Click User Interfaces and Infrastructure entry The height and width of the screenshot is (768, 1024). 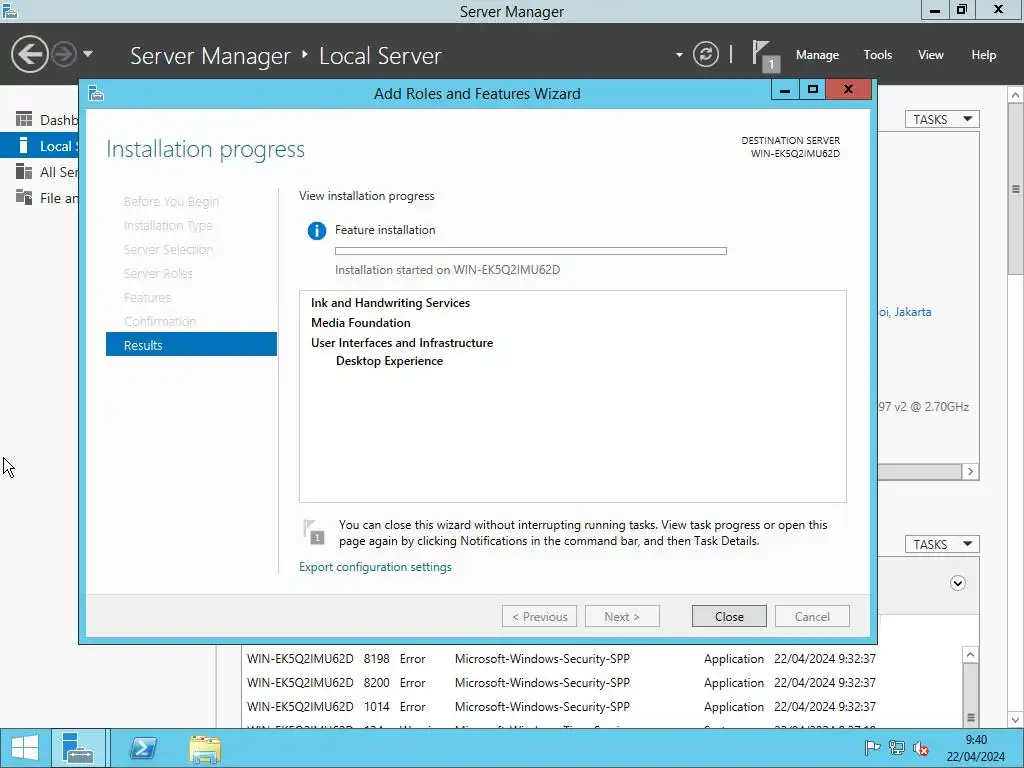(402, 343)
